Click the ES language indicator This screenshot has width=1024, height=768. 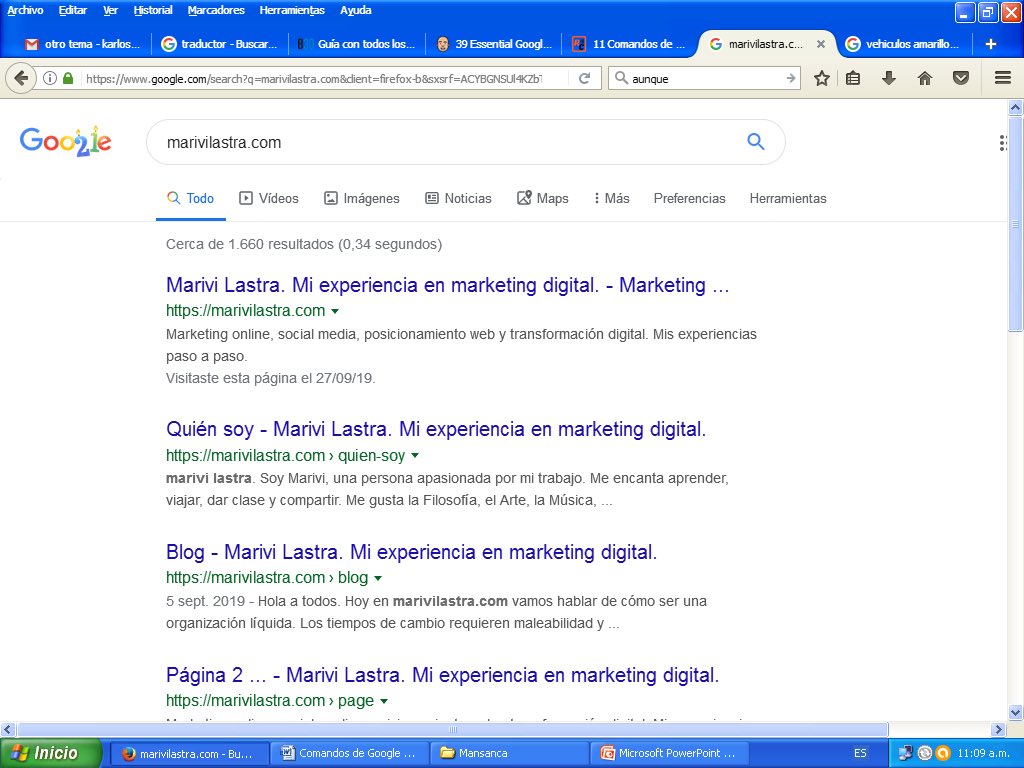coord(860,753)
